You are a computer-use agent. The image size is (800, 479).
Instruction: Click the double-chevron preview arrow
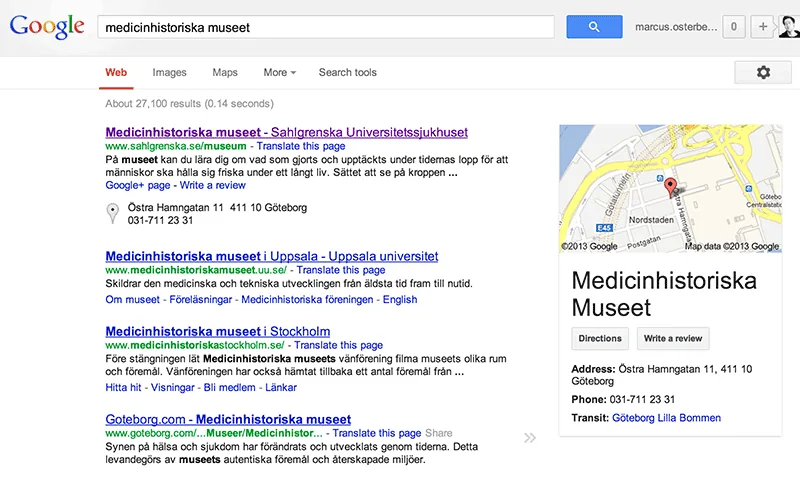(x=530, y=438)
